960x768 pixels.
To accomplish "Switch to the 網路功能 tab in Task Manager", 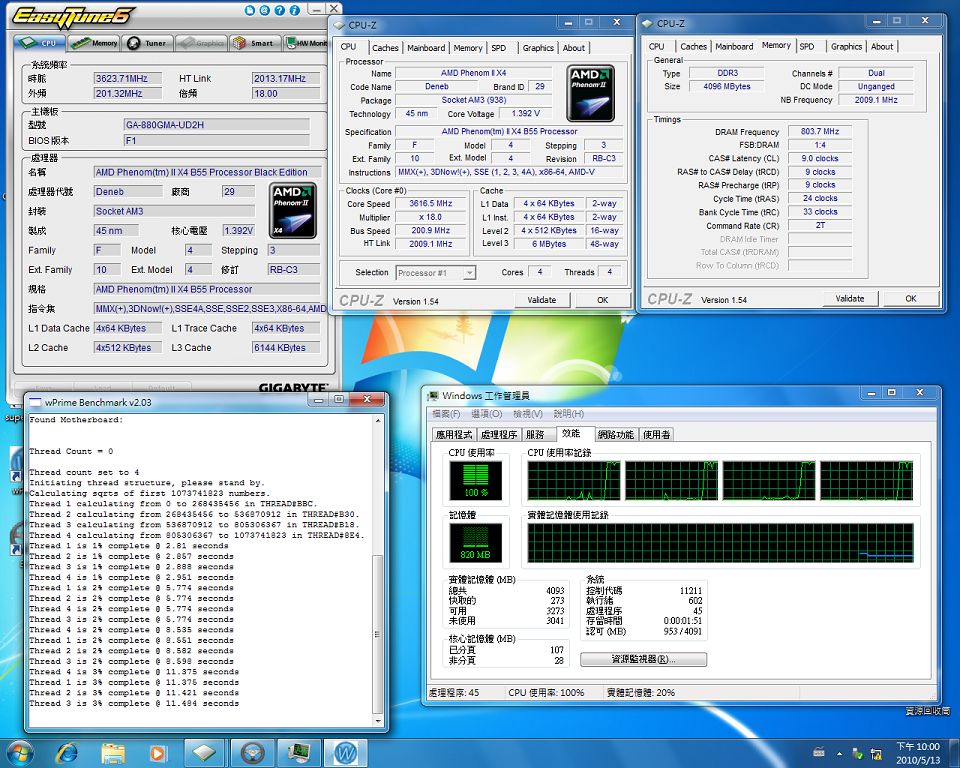I will (615, 435).
